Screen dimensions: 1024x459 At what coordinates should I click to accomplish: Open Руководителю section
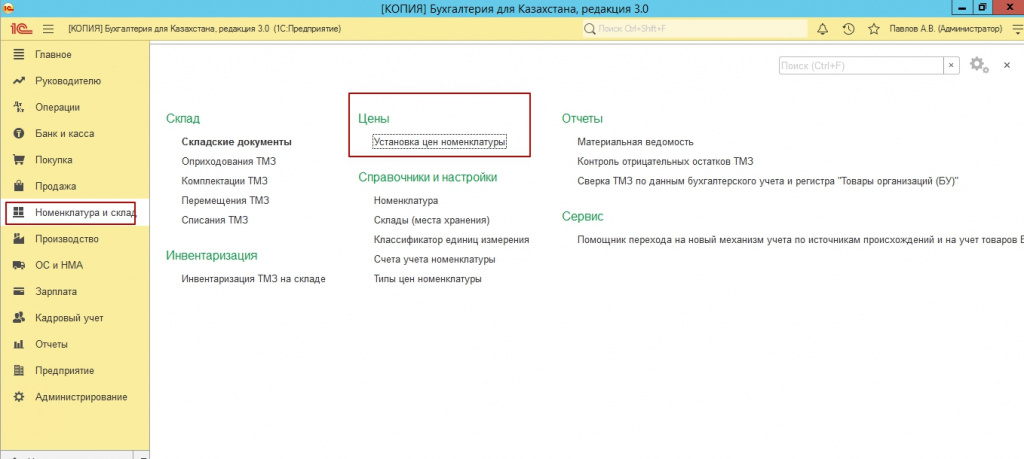(68, 81)
